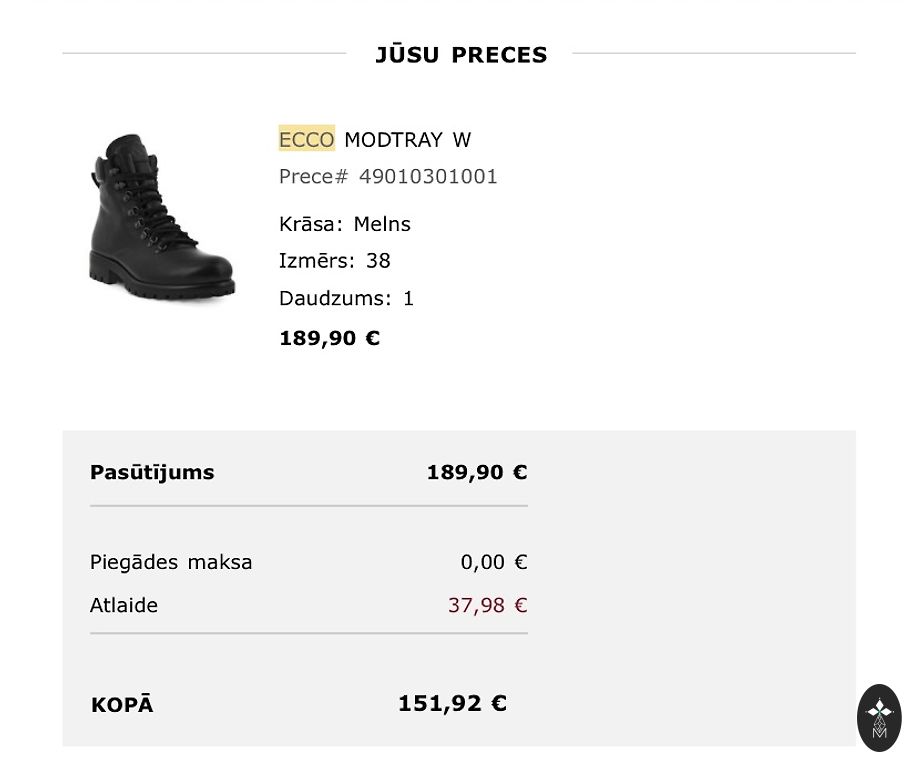Select the product number 49010301001
Screen dimensions: 918x768
(x=428, y=177)
